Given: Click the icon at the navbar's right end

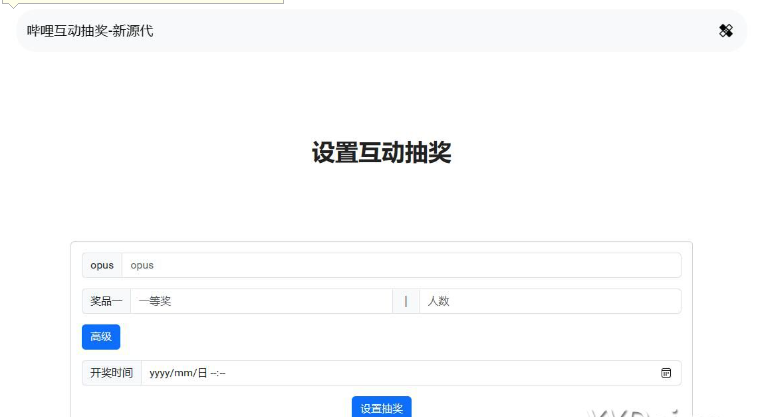Looking at the screenshot, I should 726,31.
